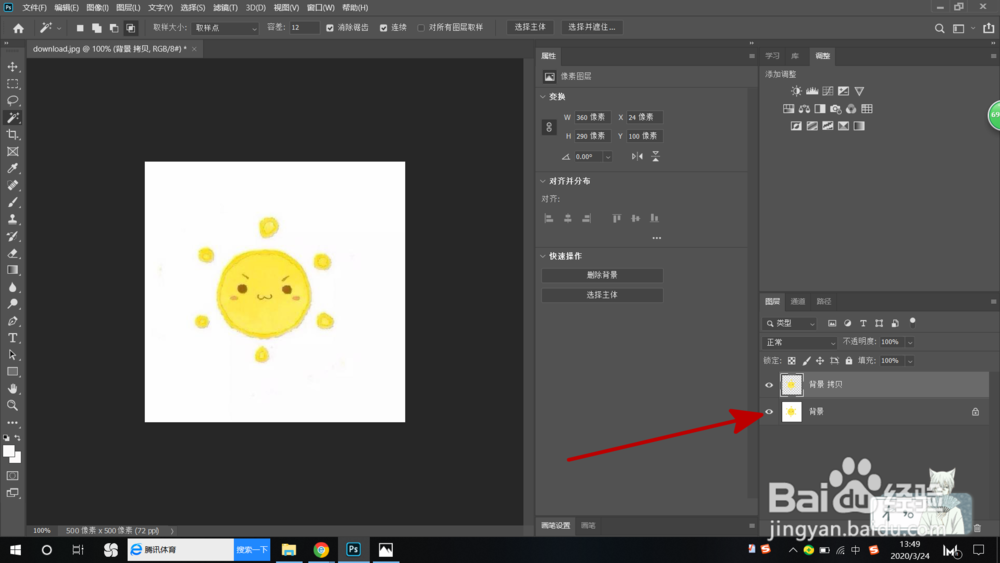Screen dimensions: 1000x563
Task: Toggle the anti-alias (消除锯齿) checkbox
Action: coord(330,28)
